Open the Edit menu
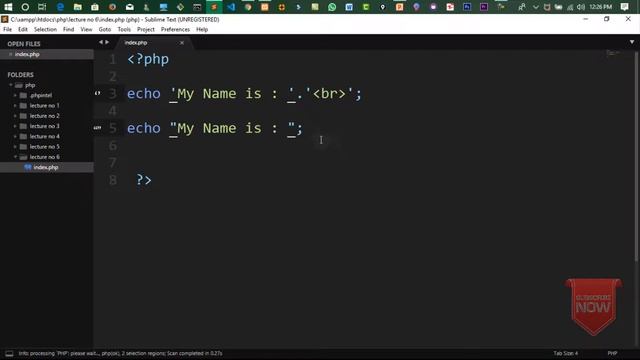This screenshot has height=360, width=640. (23, 29)
